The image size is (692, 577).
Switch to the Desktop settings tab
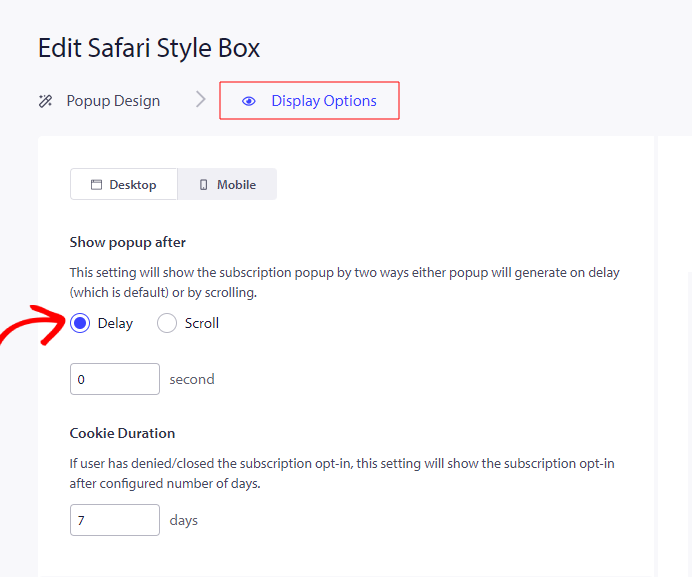[124, 185]
